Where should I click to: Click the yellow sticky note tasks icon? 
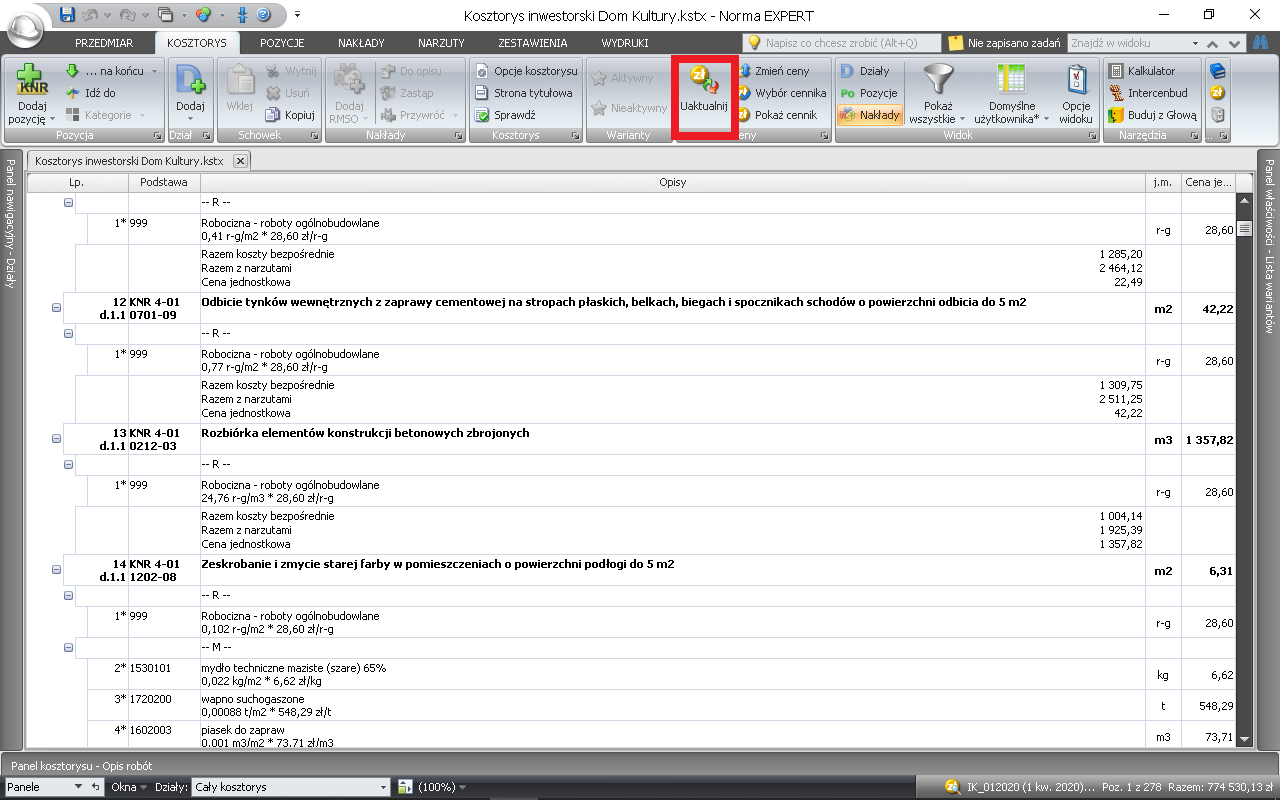coord(956,43)
